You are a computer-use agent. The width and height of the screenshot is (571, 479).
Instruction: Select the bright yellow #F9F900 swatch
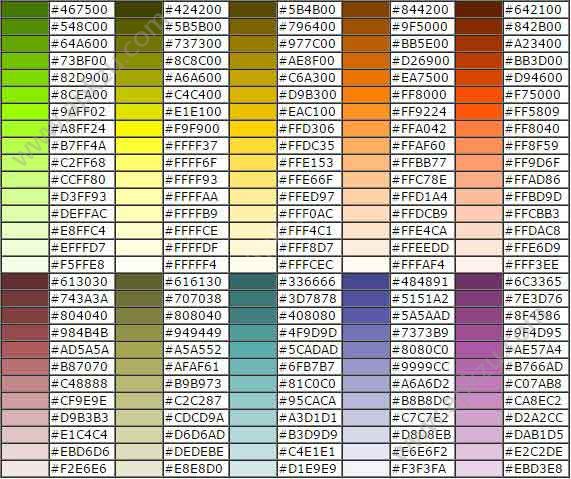tap(139, 129)
